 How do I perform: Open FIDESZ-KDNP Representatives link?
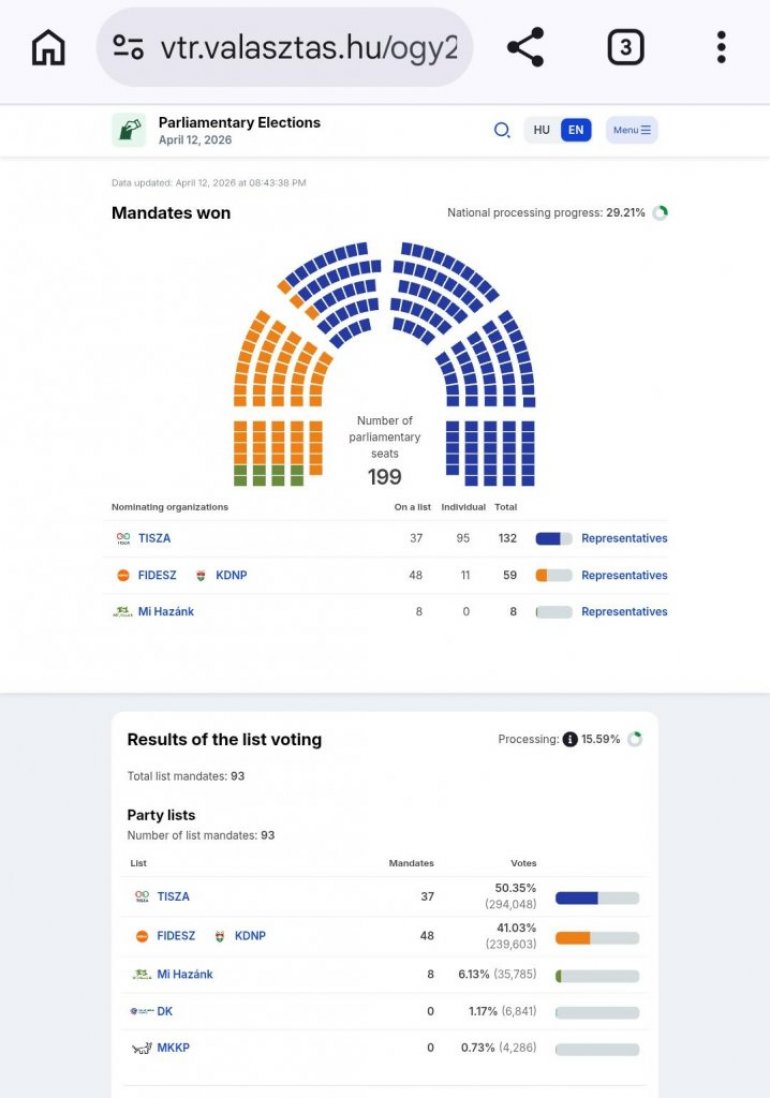point(624,575)
